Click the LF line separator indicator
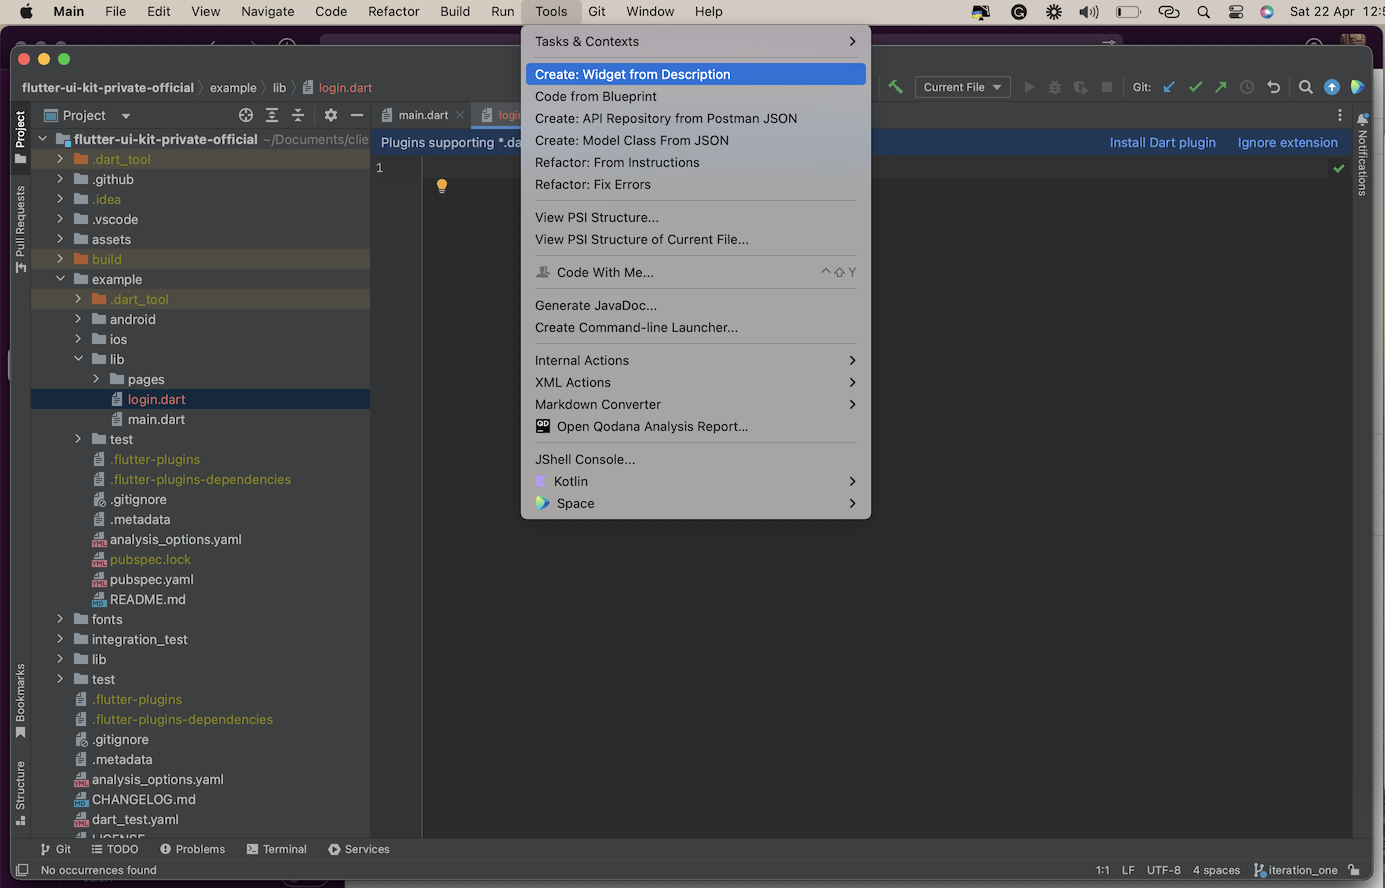This screenshot has height=888, width=1385. pyautogui.click(x=1128, y=870)
